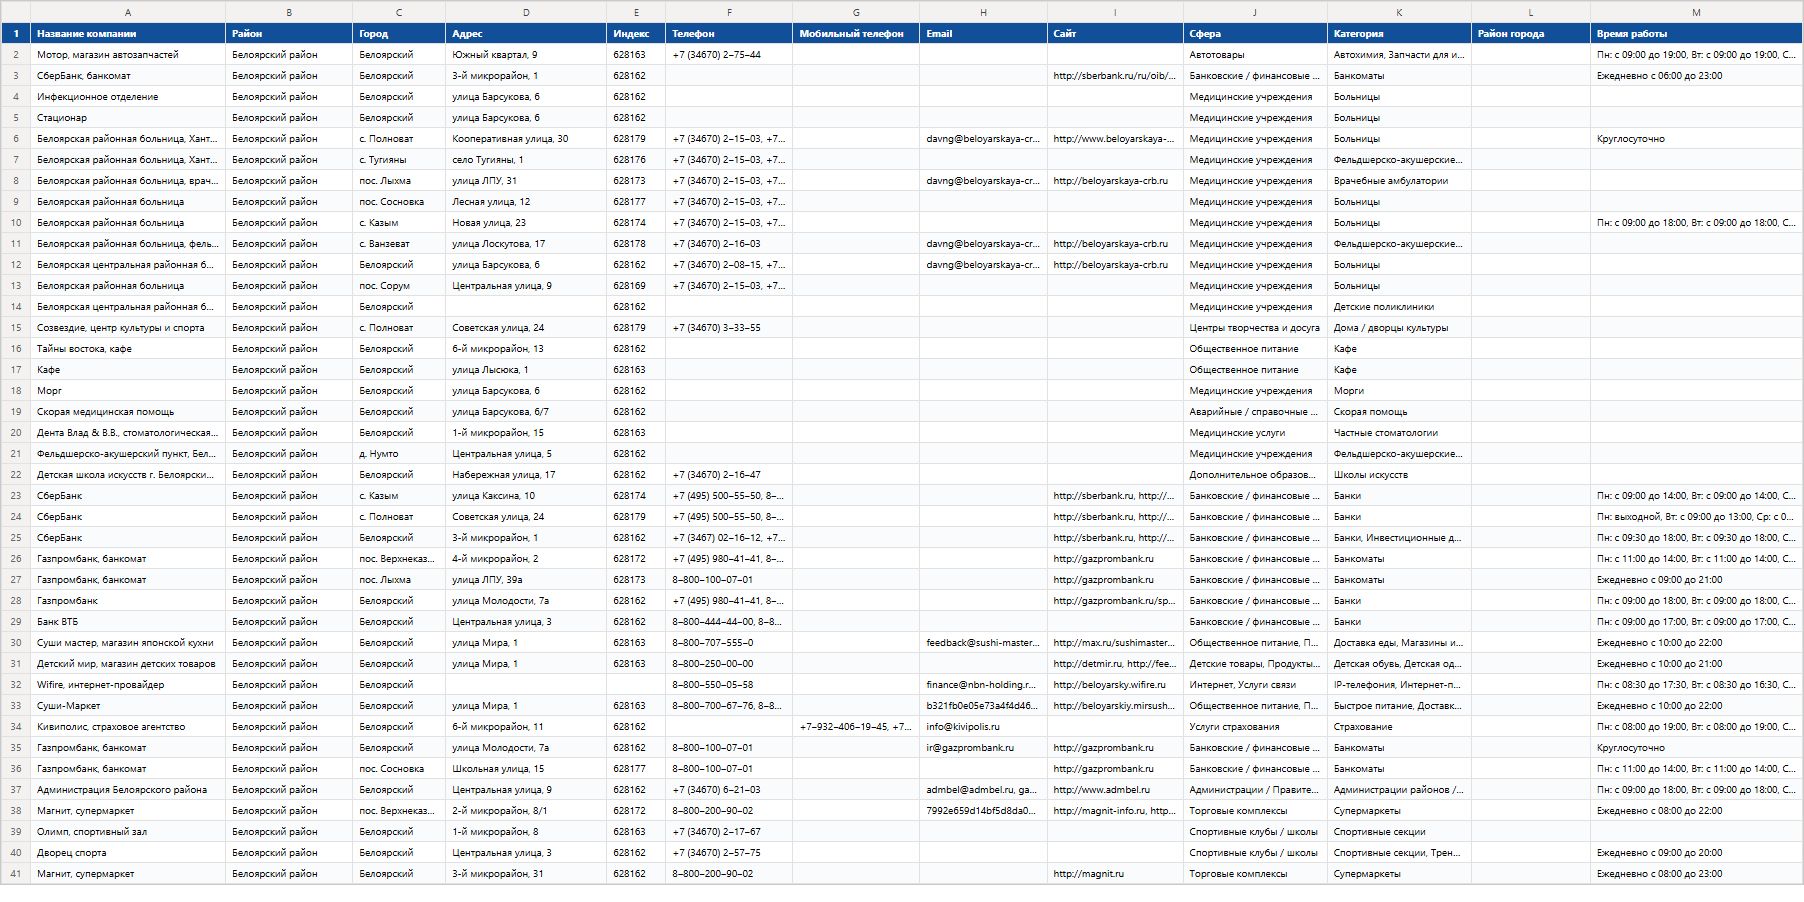The height and width of the screenshot is (902, 1804).
Task: Select address 'село Тугияны, 1'
Action: pos(526,160)
